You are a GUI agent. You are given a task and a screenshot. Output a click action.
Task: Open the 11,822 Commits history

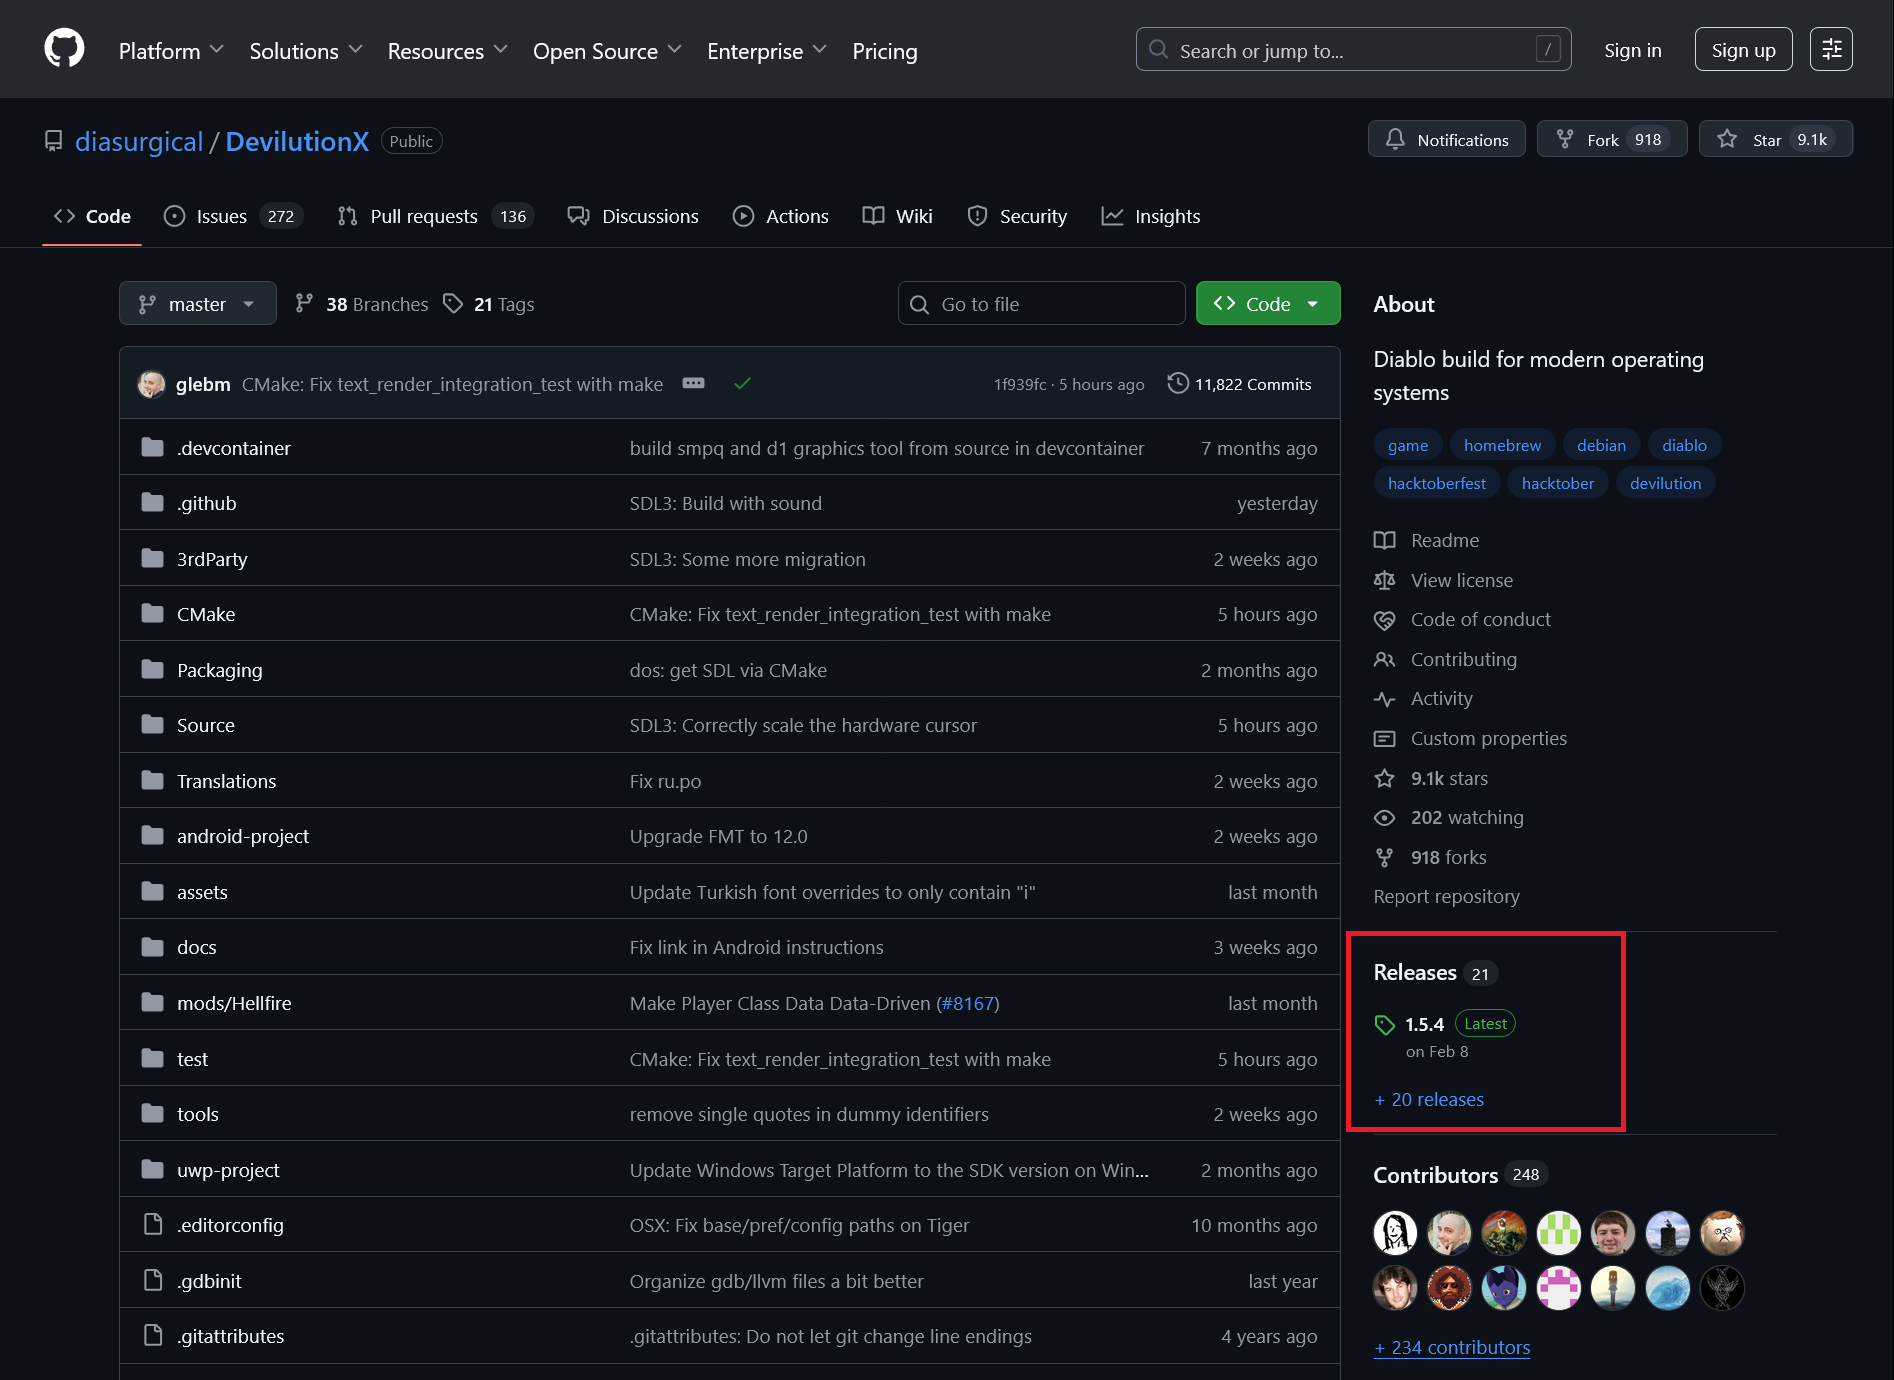tap(1239, 384)
